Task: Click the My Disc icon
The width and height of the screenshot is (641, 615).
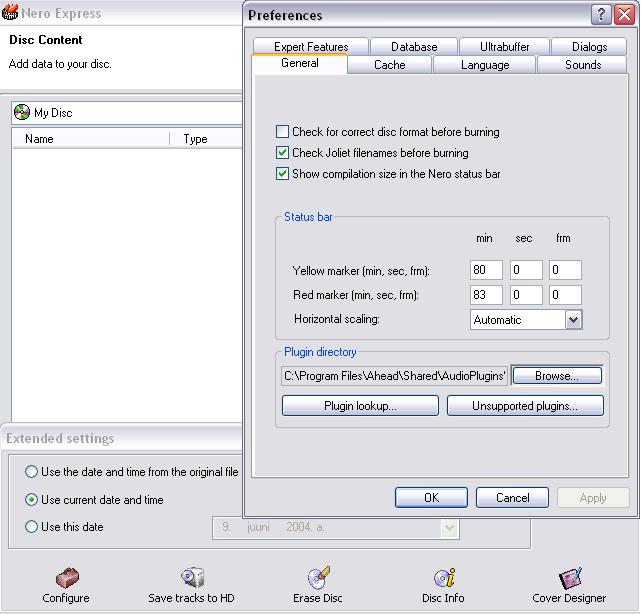Action: pos(22,112)
